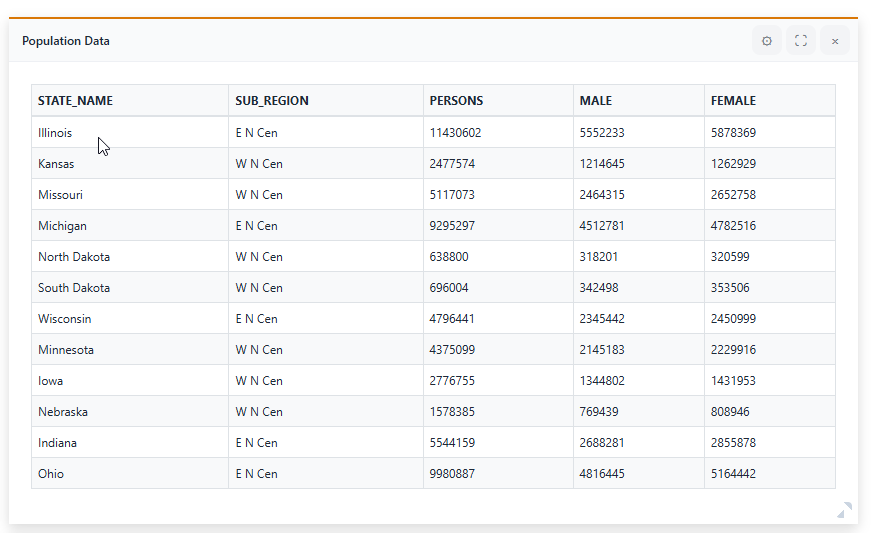
Task: Select South Dakota in the table
Action: coord(74,288)
